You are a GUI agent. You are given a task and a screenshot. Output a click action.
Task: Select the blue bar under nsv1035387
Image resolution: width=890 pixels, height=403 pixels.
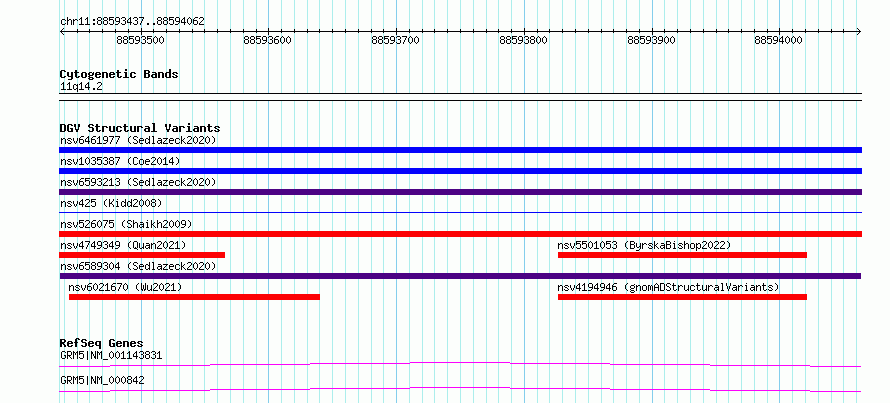[x=460, y=171]
